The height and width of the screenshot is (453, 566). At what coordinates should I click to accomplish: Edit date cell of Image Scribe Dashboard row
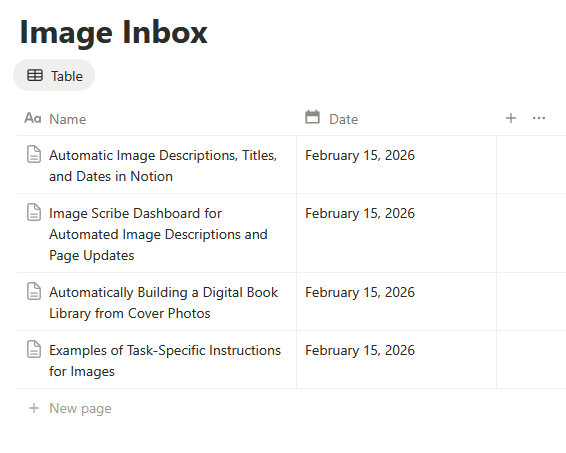tap(396, 233)
